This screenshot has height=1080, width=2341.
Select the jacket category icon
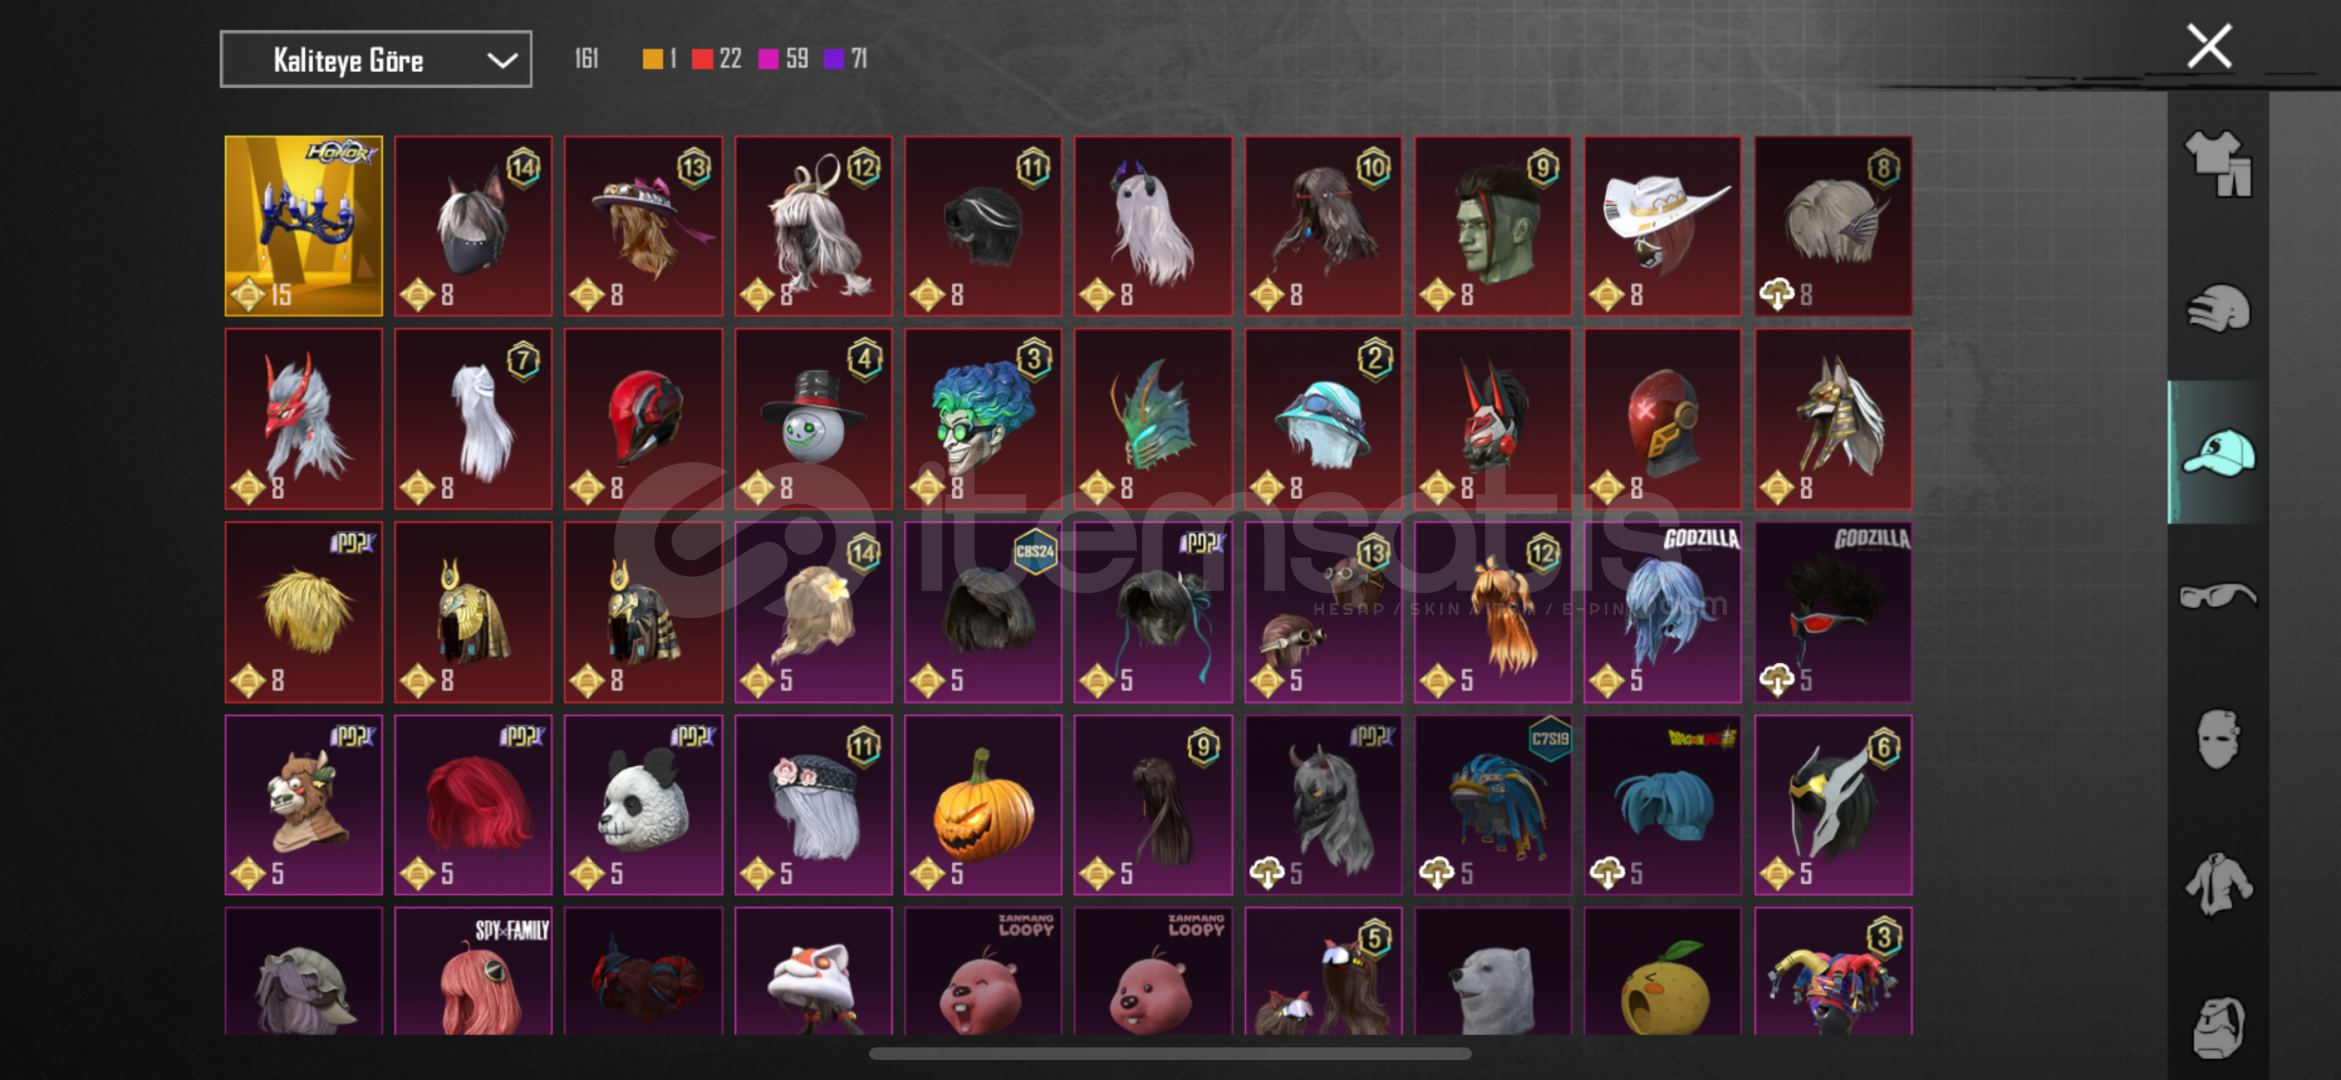(x=2218, y=884)
